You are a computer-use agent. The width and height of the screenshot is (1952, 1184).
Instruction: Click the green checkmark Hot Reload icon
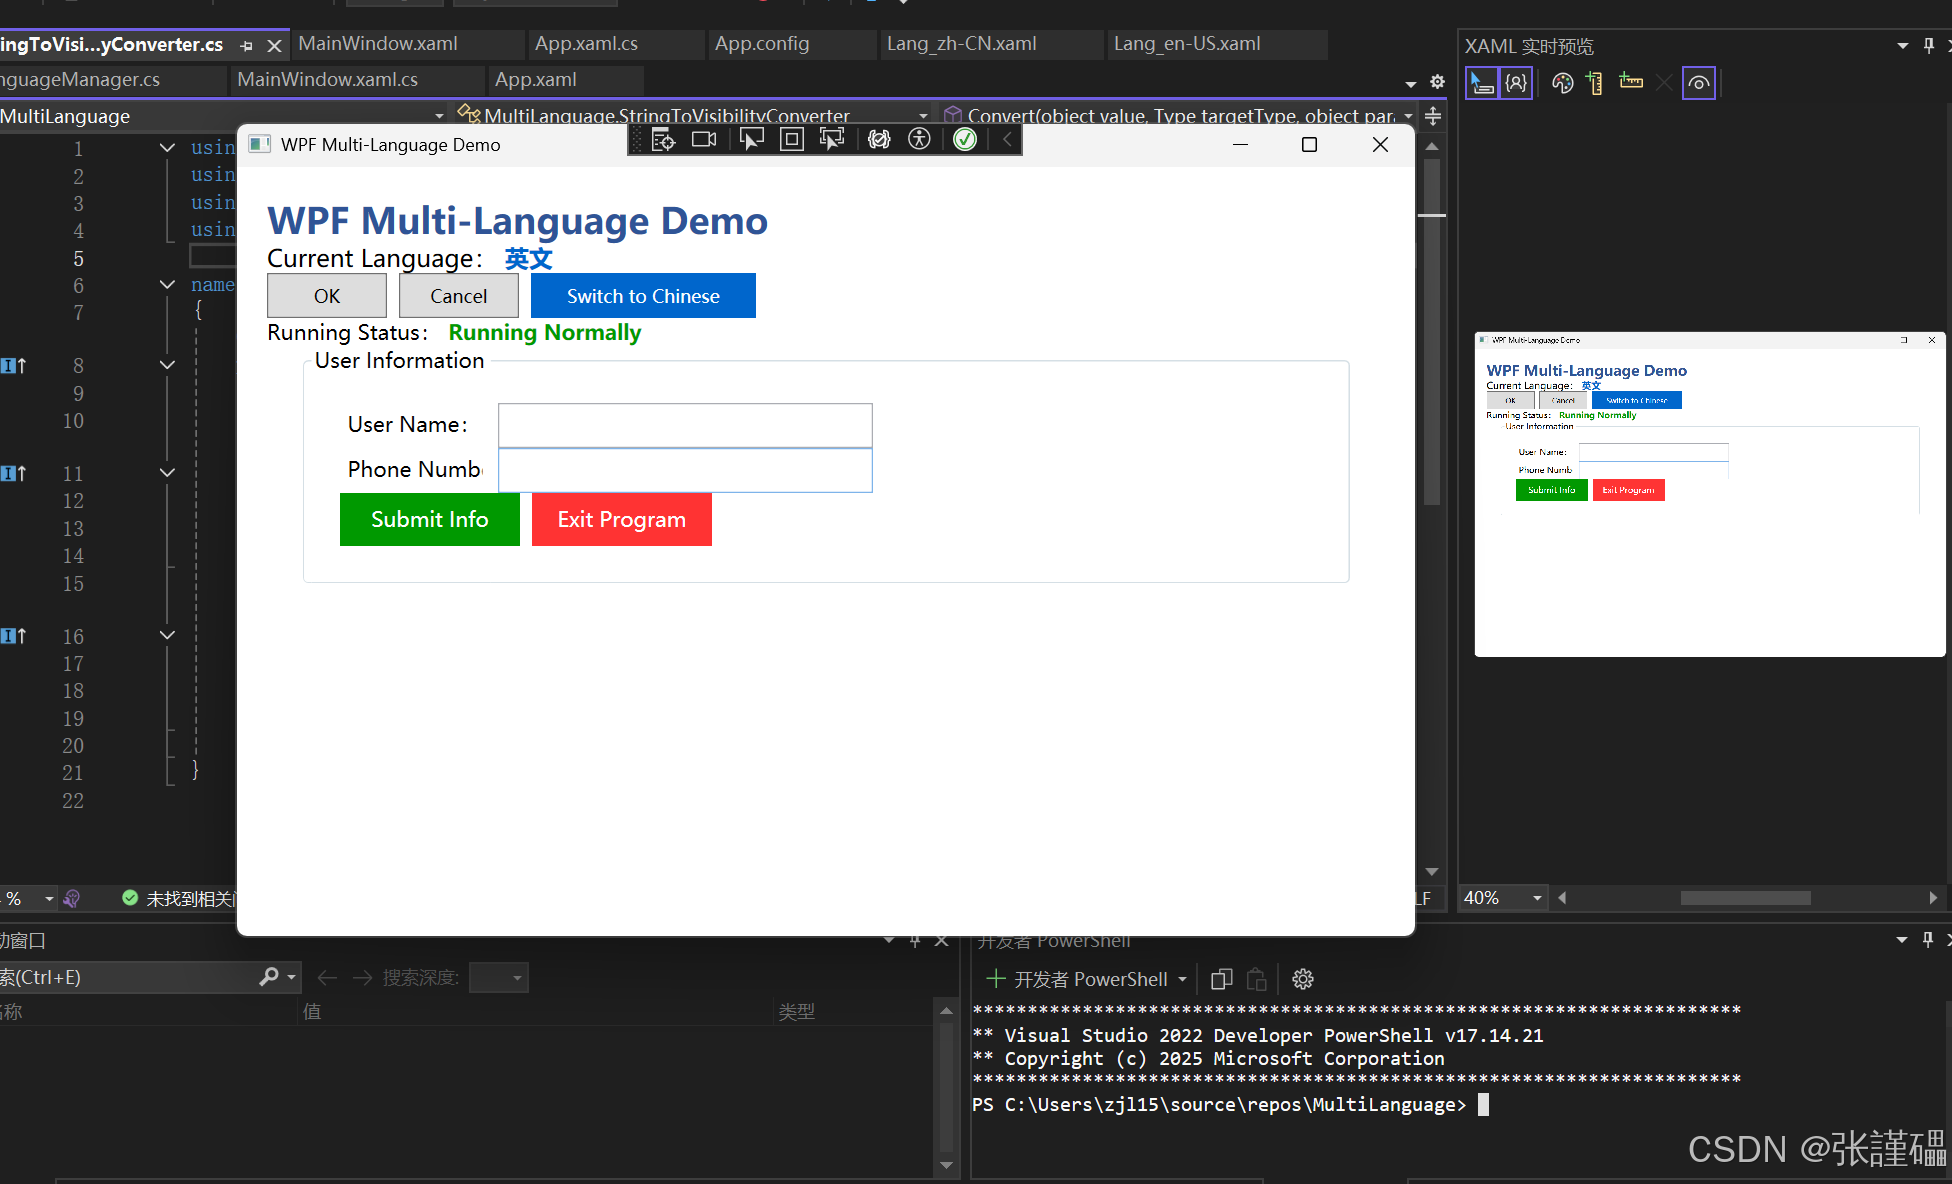tap(965, 140)
